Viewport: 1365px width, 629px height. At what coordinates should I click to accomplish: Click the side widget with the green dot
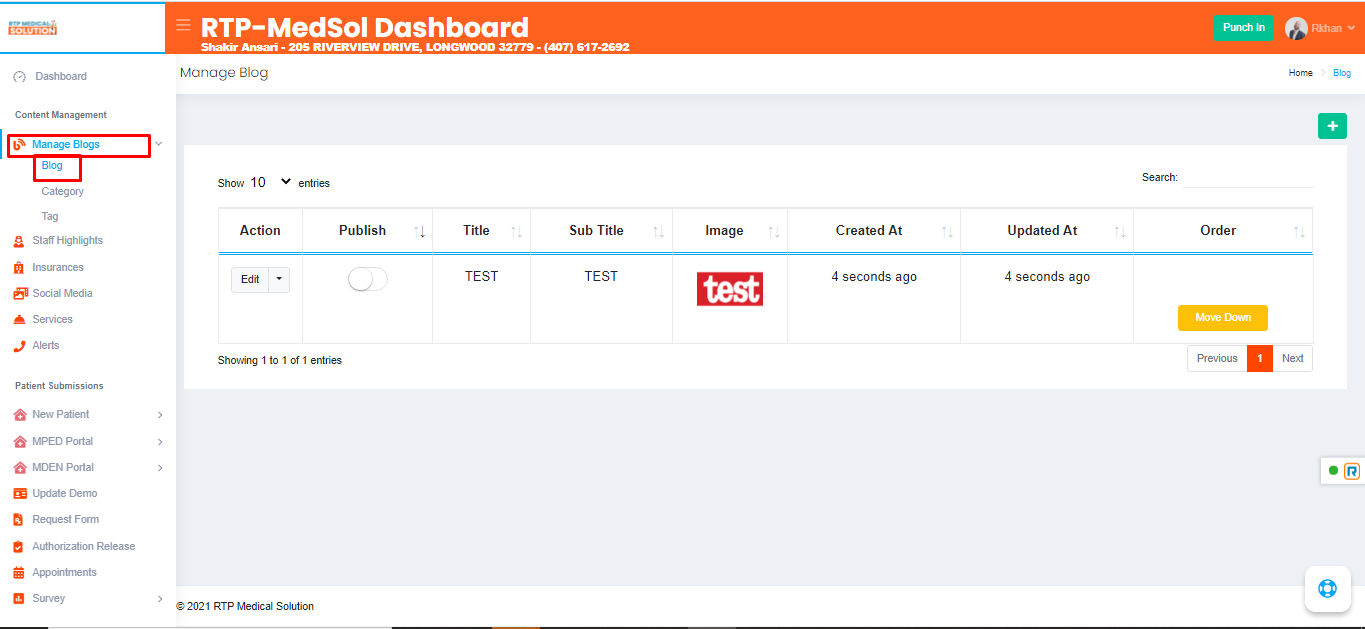(1343, 470)
